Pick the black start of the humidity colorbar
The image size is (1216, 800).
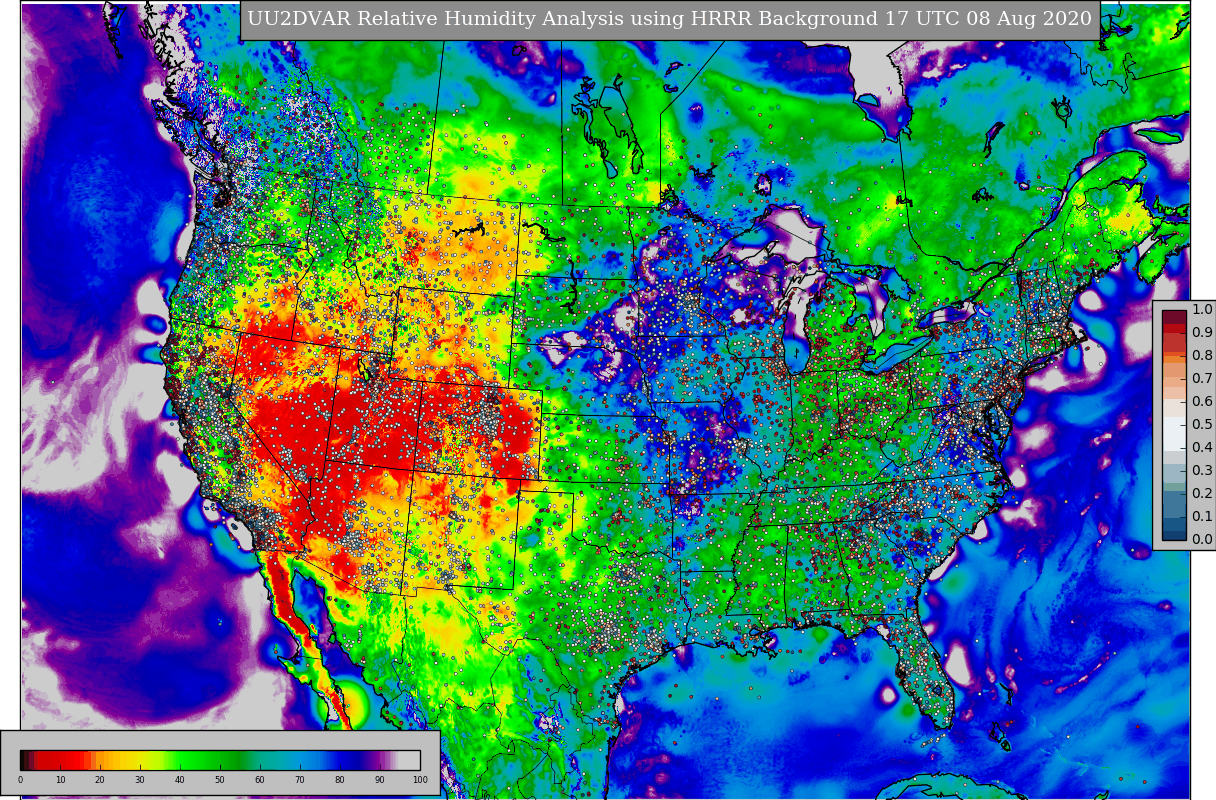coord(23,760)
